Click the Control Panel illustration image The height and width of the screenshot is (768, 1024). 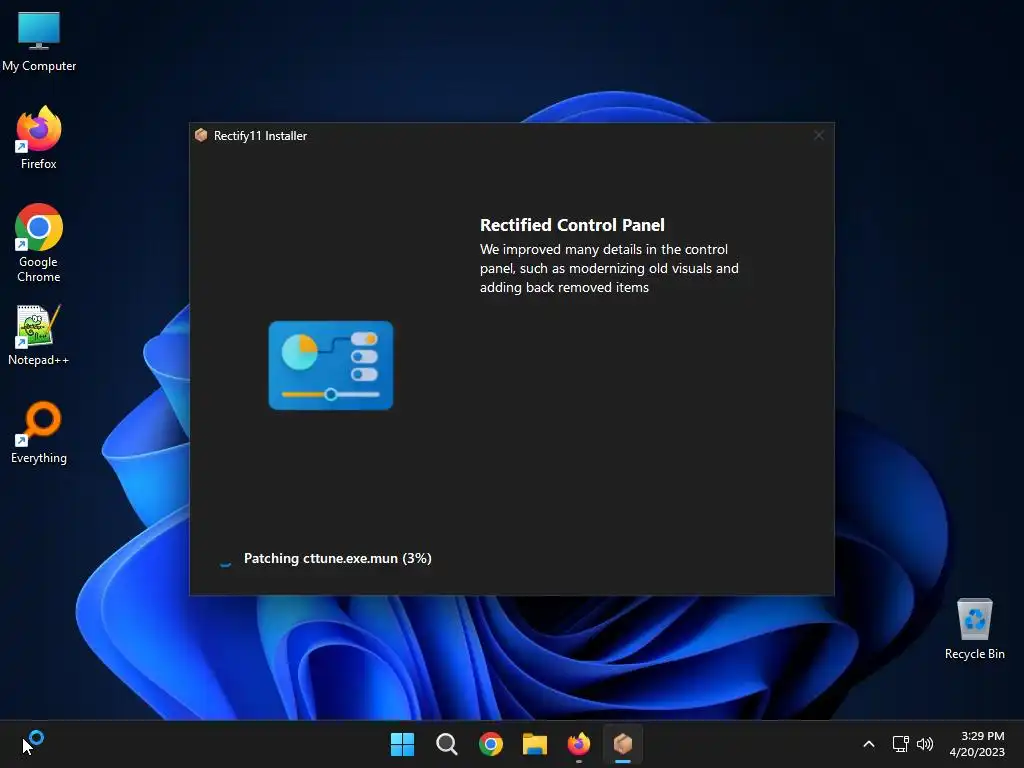coord(331,365)
